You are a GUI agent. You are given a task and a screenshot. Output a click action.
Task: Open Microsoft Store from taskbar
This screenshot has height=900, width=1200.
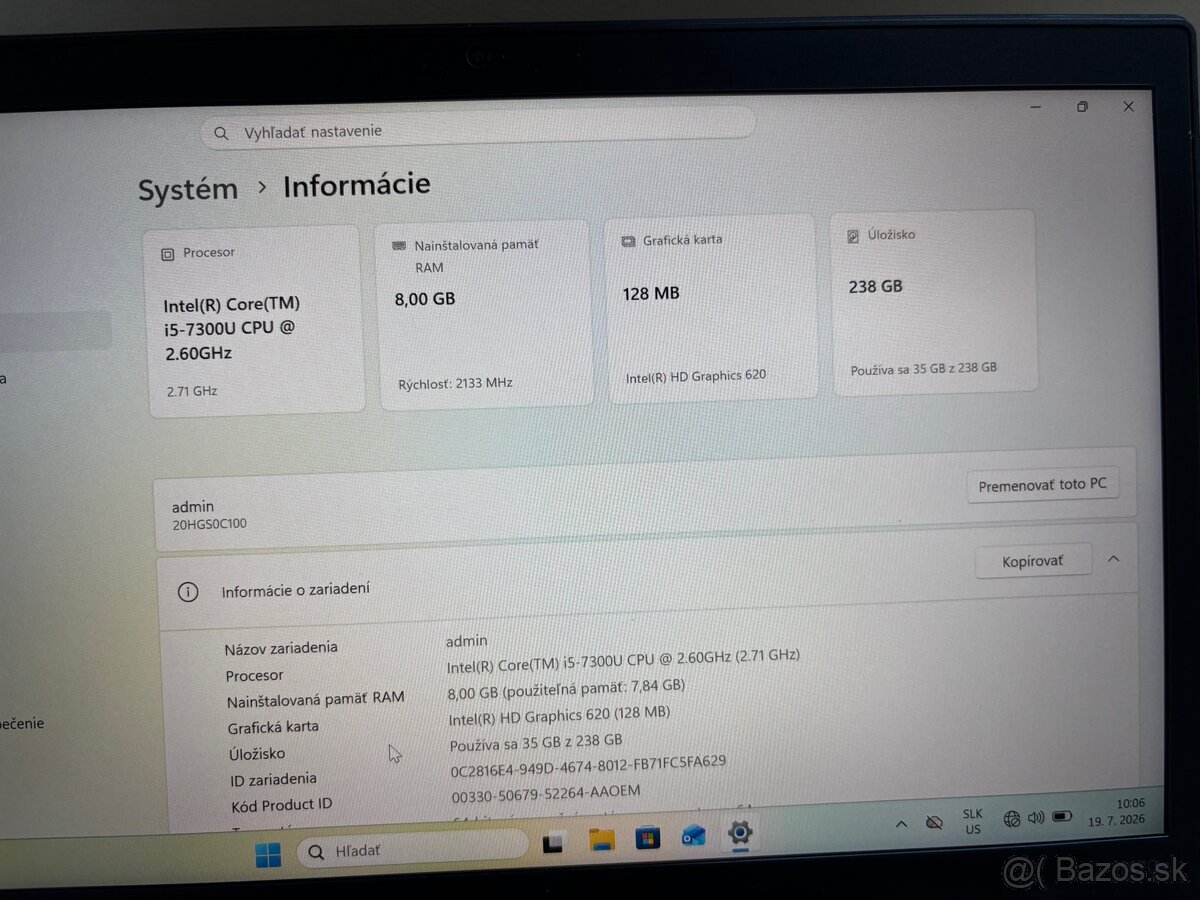point(648,838)
